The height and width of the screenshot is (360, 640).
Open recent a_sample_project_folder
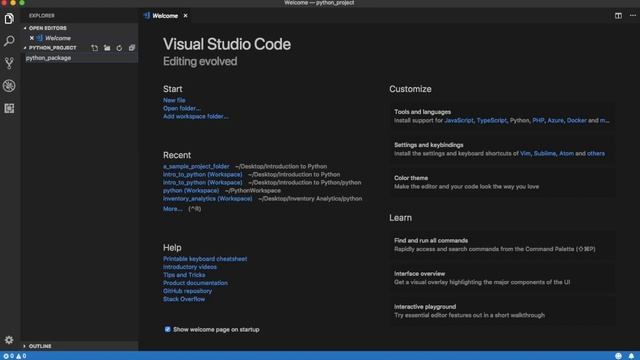(196, 166)
